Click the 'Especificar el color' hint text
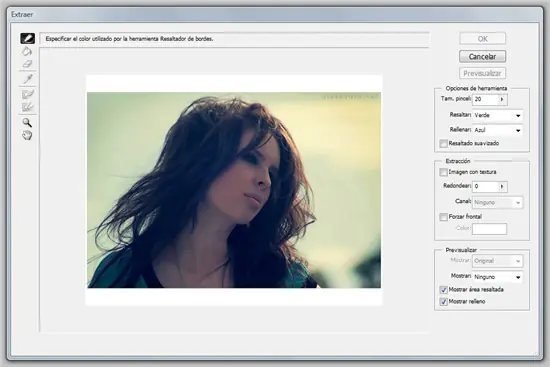This screenshot has height=367, width=550. pos(129,39)
